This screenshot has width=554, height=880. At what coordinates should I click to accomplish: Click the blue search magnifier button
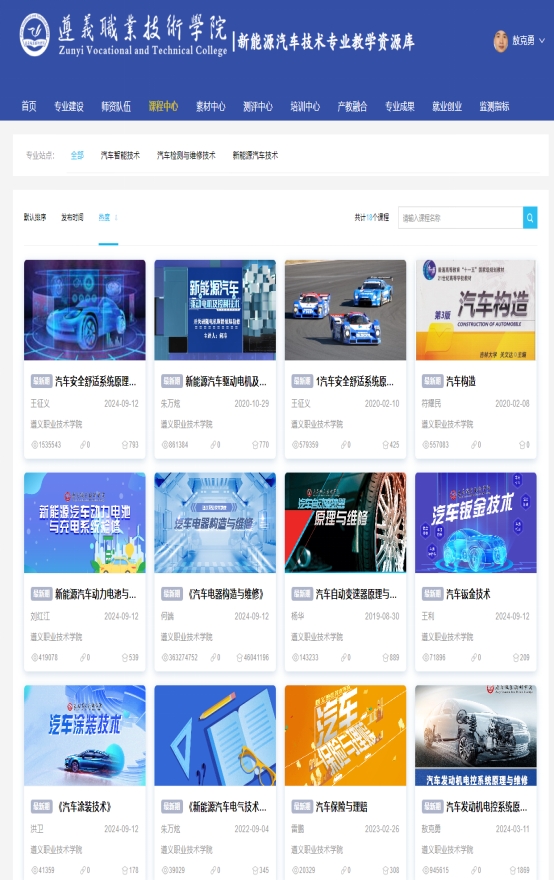[530, 218]
